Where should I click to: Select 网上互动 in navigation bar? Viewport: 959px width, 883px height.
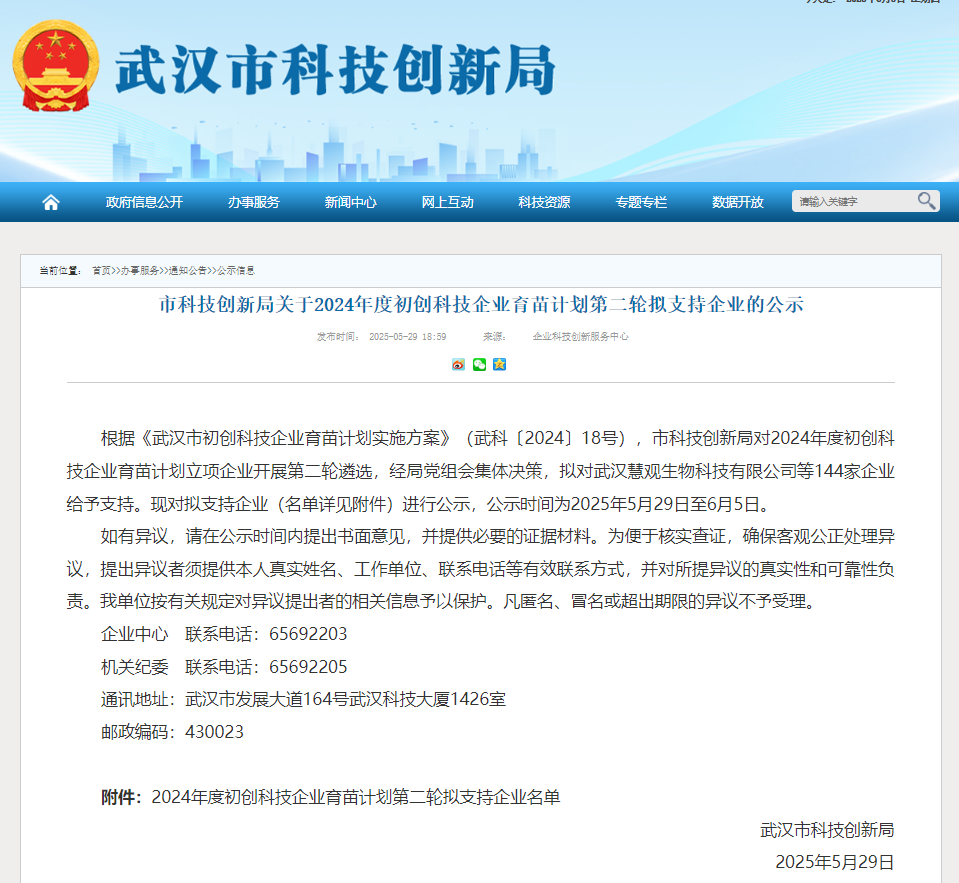click(x=447, y=202)
